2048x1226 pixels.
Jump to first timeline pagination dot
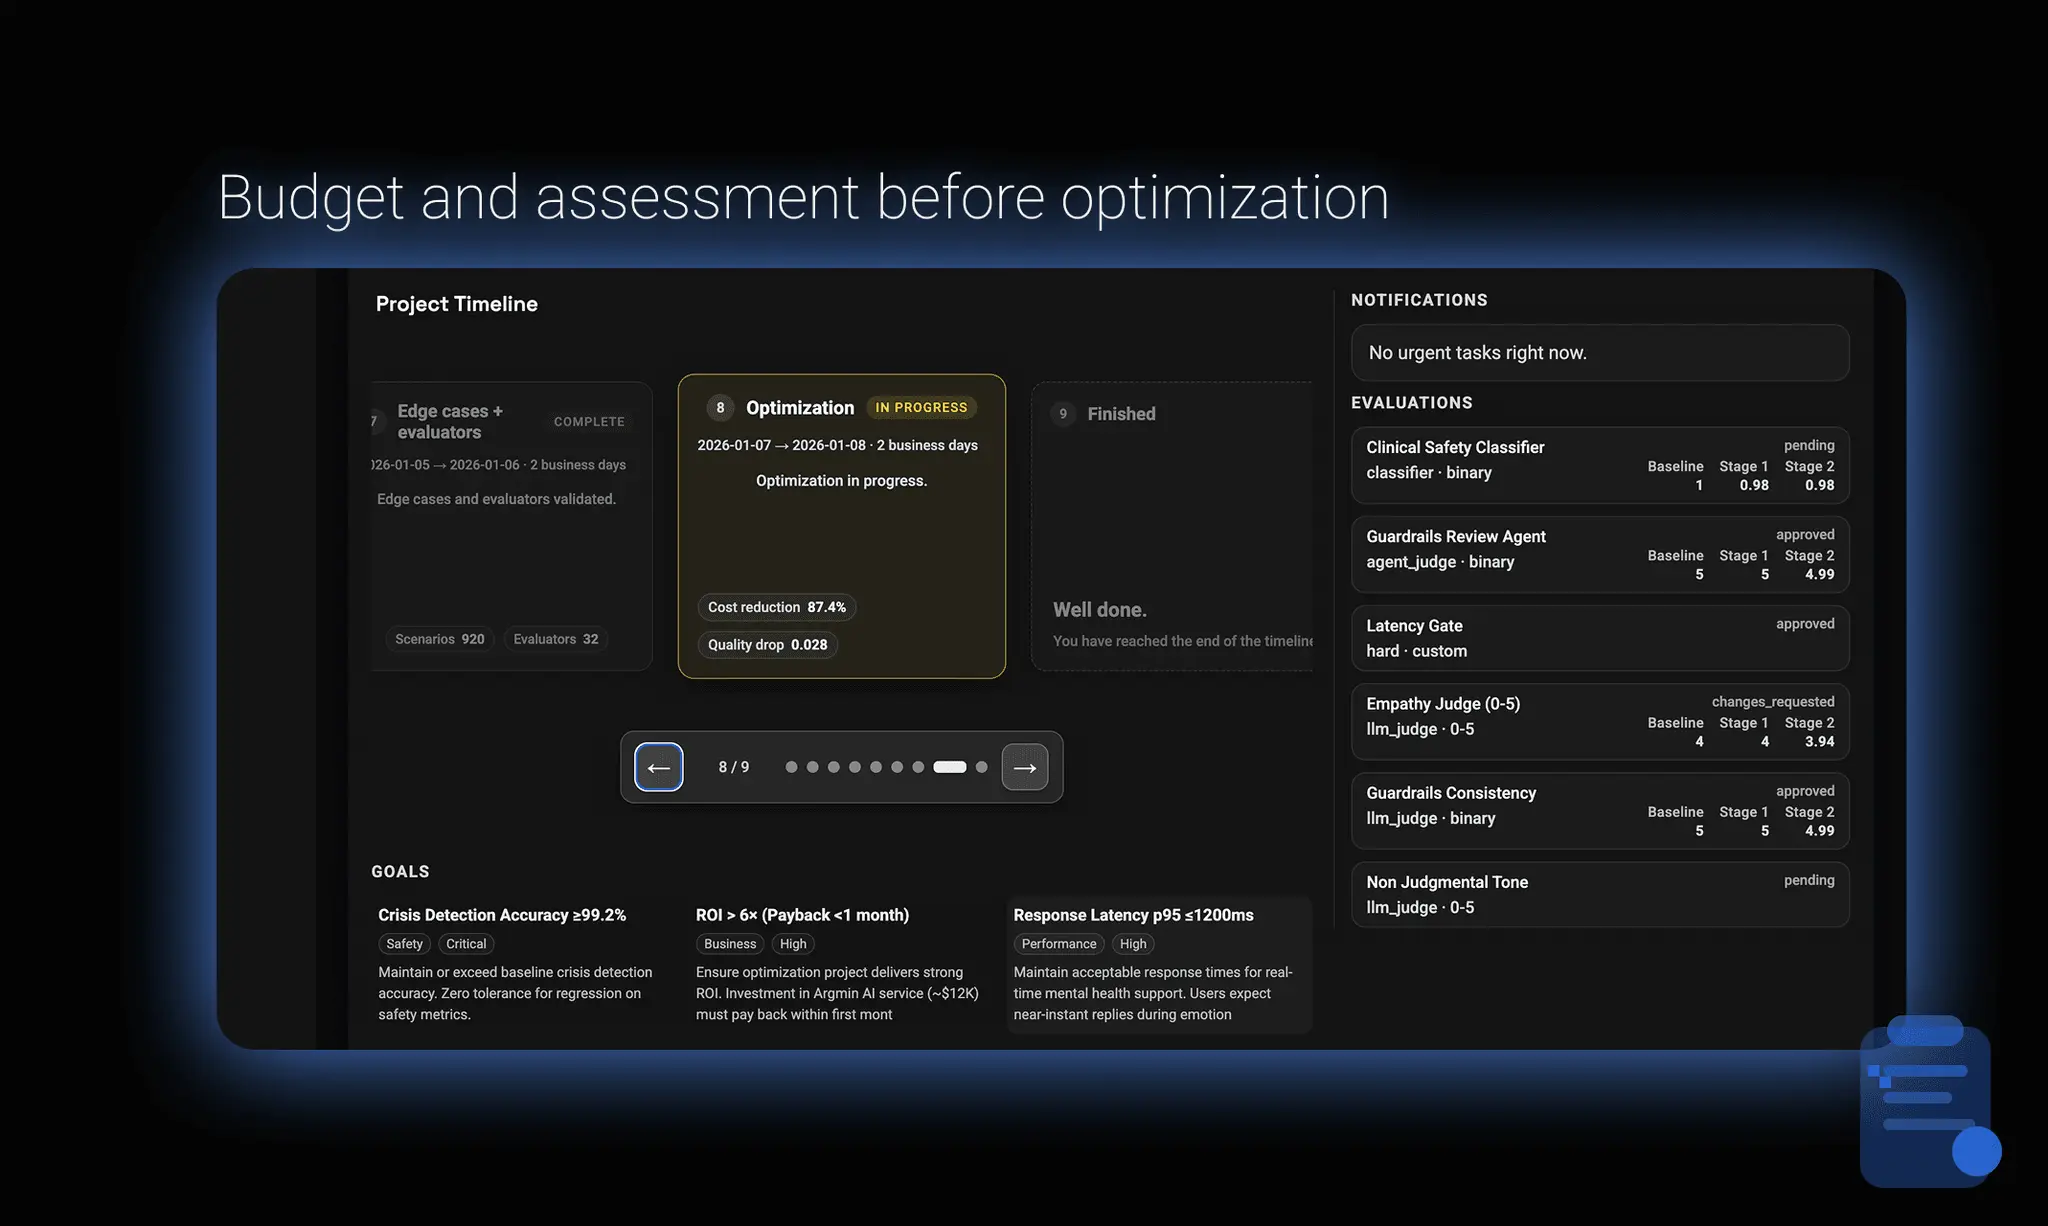791,767
